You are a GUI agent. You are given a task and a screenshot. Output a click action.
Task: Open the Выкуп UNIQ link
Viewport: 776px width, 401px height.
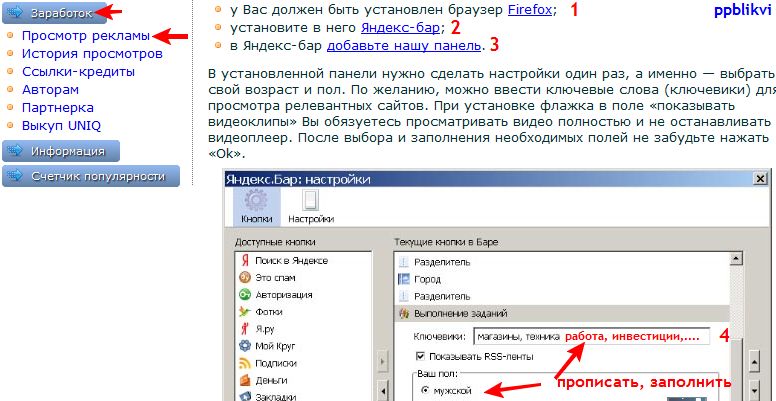(x=61, y=126)
